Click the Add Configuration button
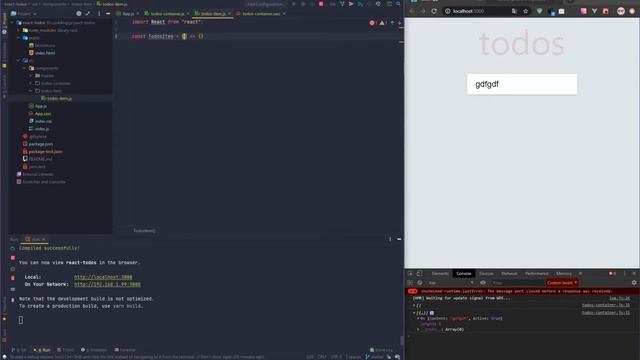 coord(265,4)
